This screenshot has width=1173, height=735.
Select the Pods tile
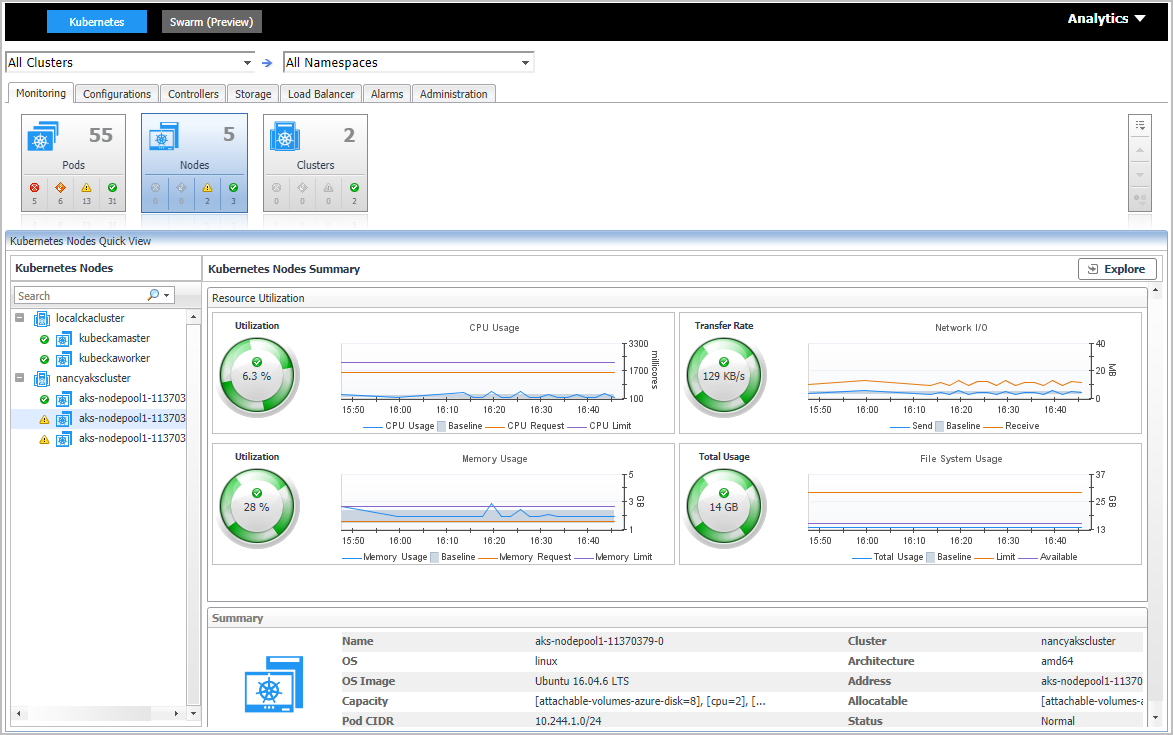point(73,163)
